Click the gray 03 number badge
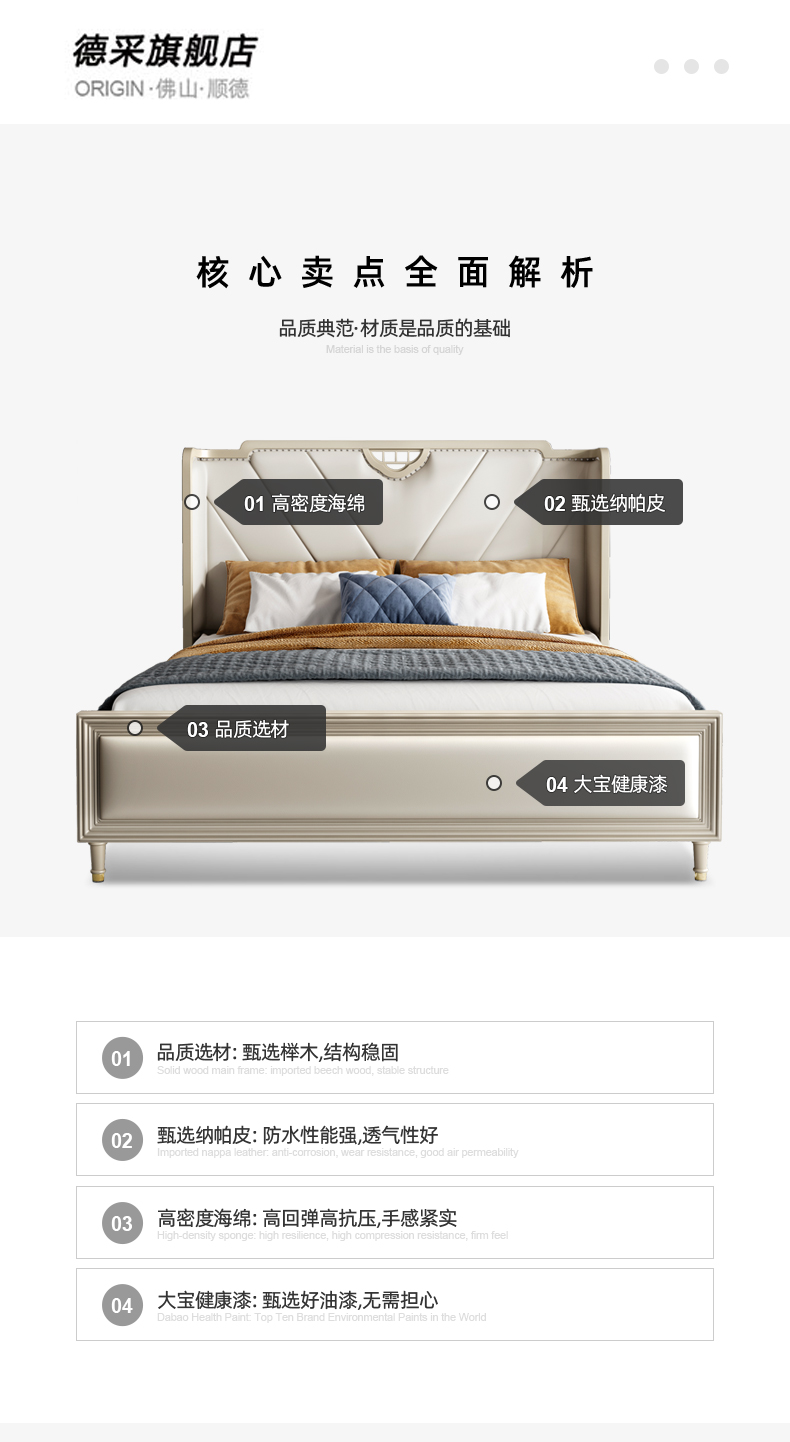The height and width of the screenshot is (1442, 790). point(122,1223)
